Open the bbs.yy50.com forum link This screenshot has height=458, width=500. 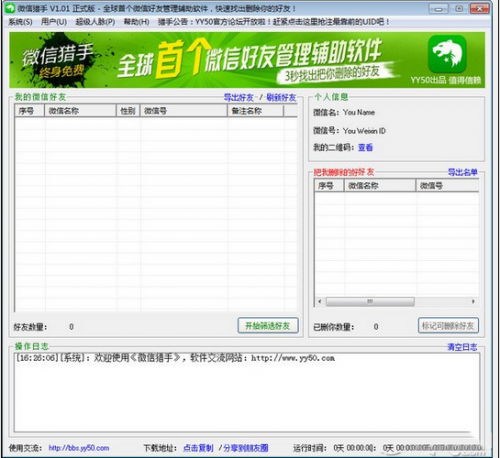(x=79, y=448)
